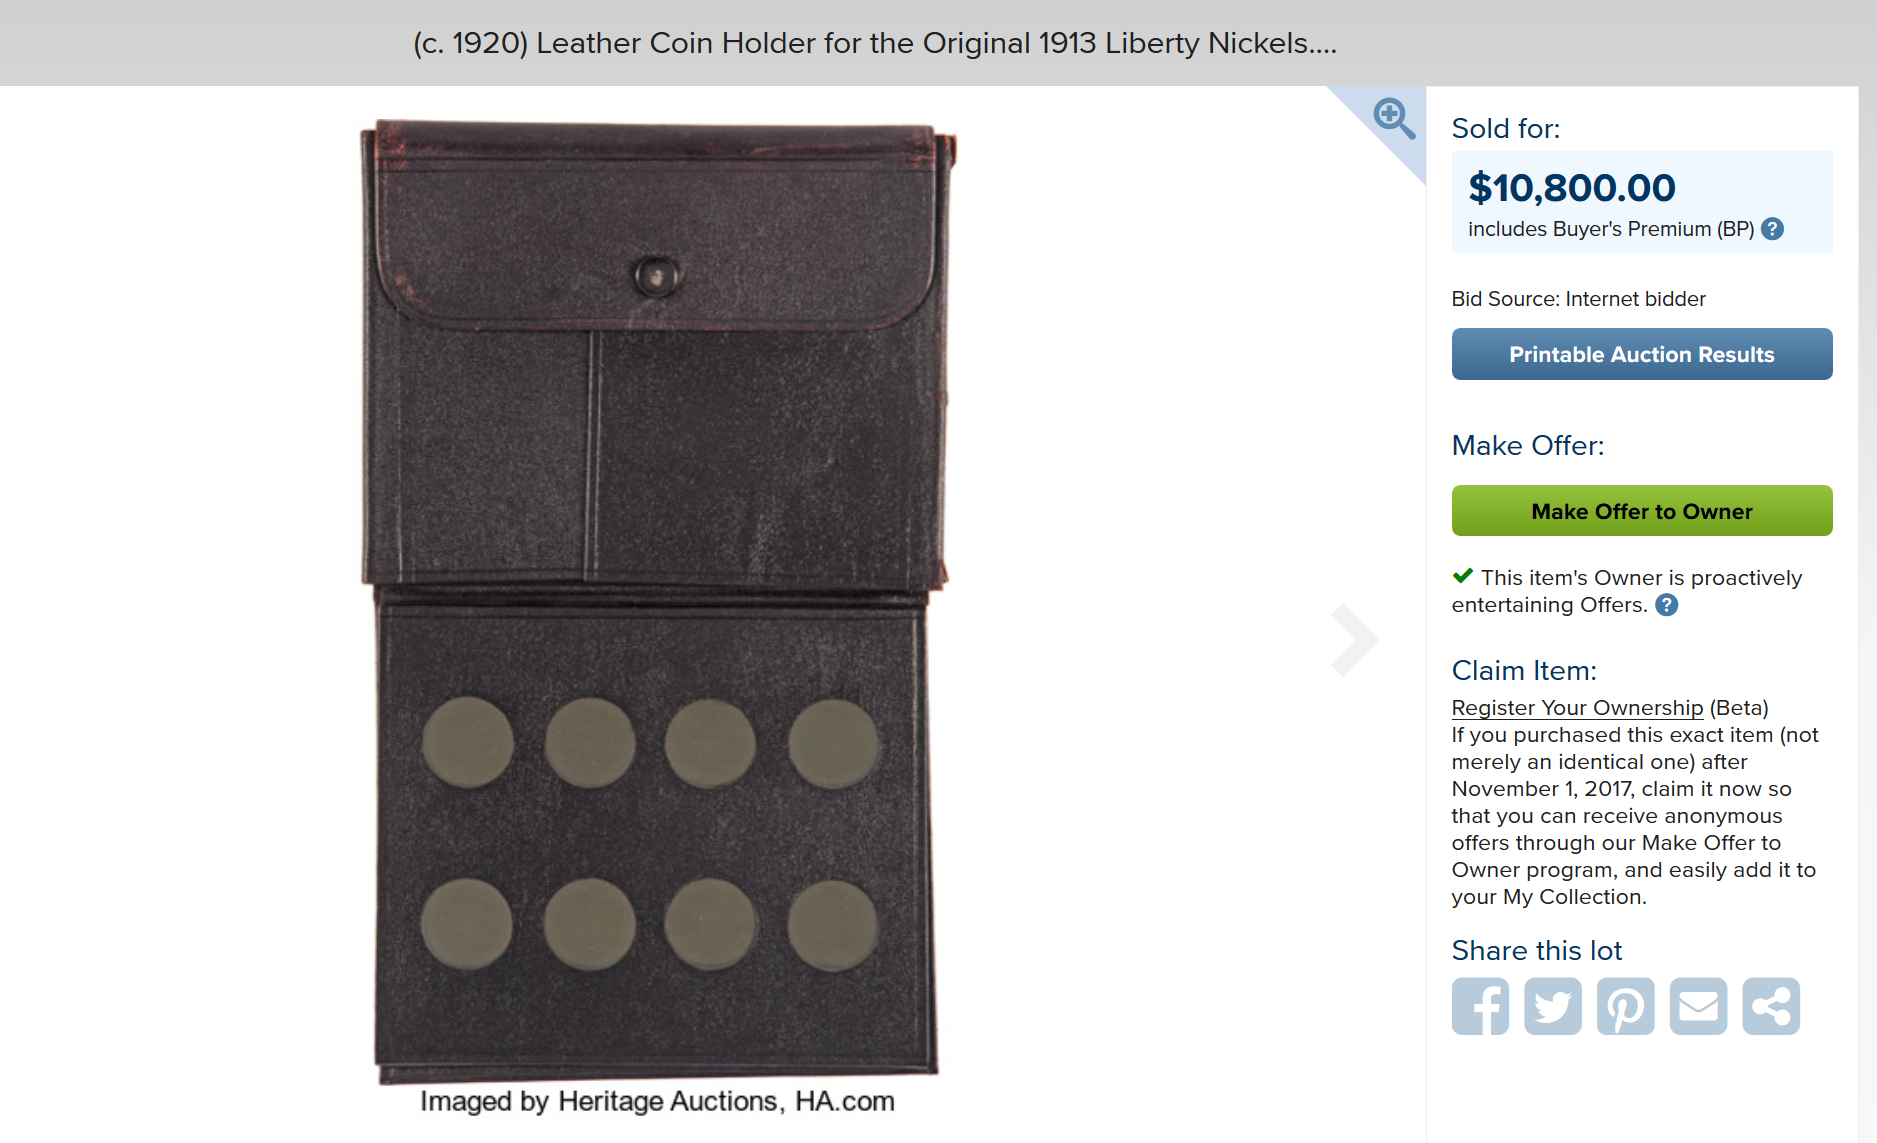Click Make Offer to Owner button

pos(1642,511)
